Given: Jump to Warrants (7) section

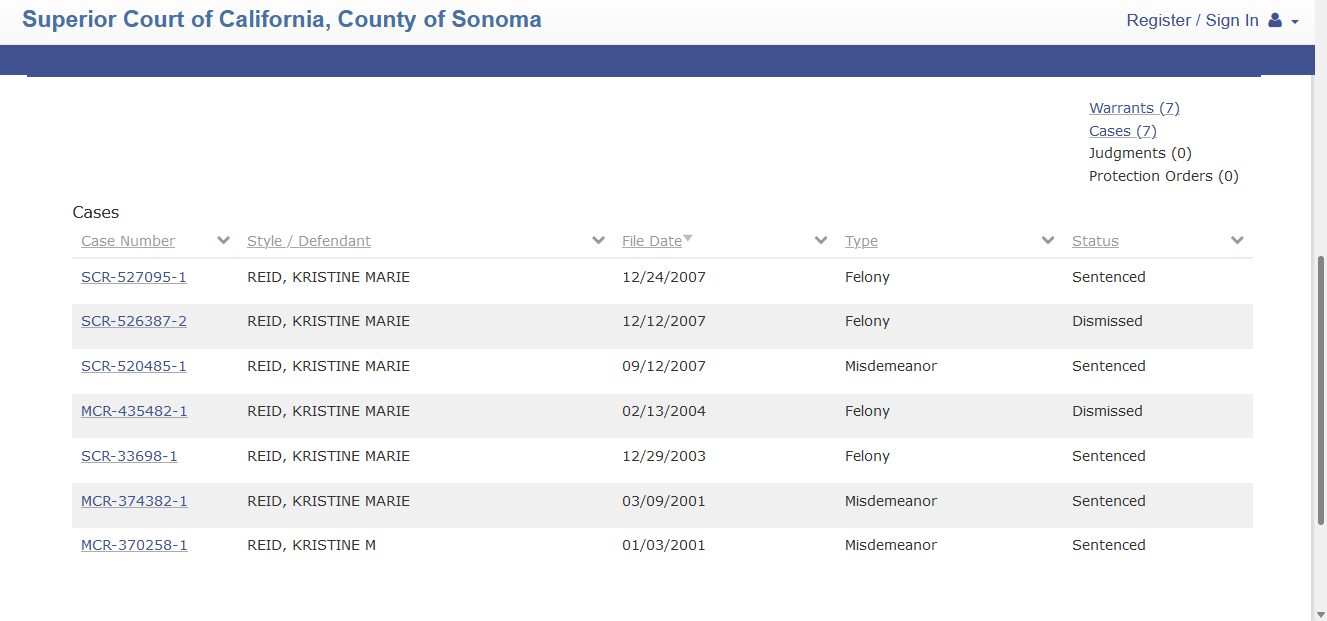Looking at the screenshot, I should pyautogui.click(x=1134, y=108).
